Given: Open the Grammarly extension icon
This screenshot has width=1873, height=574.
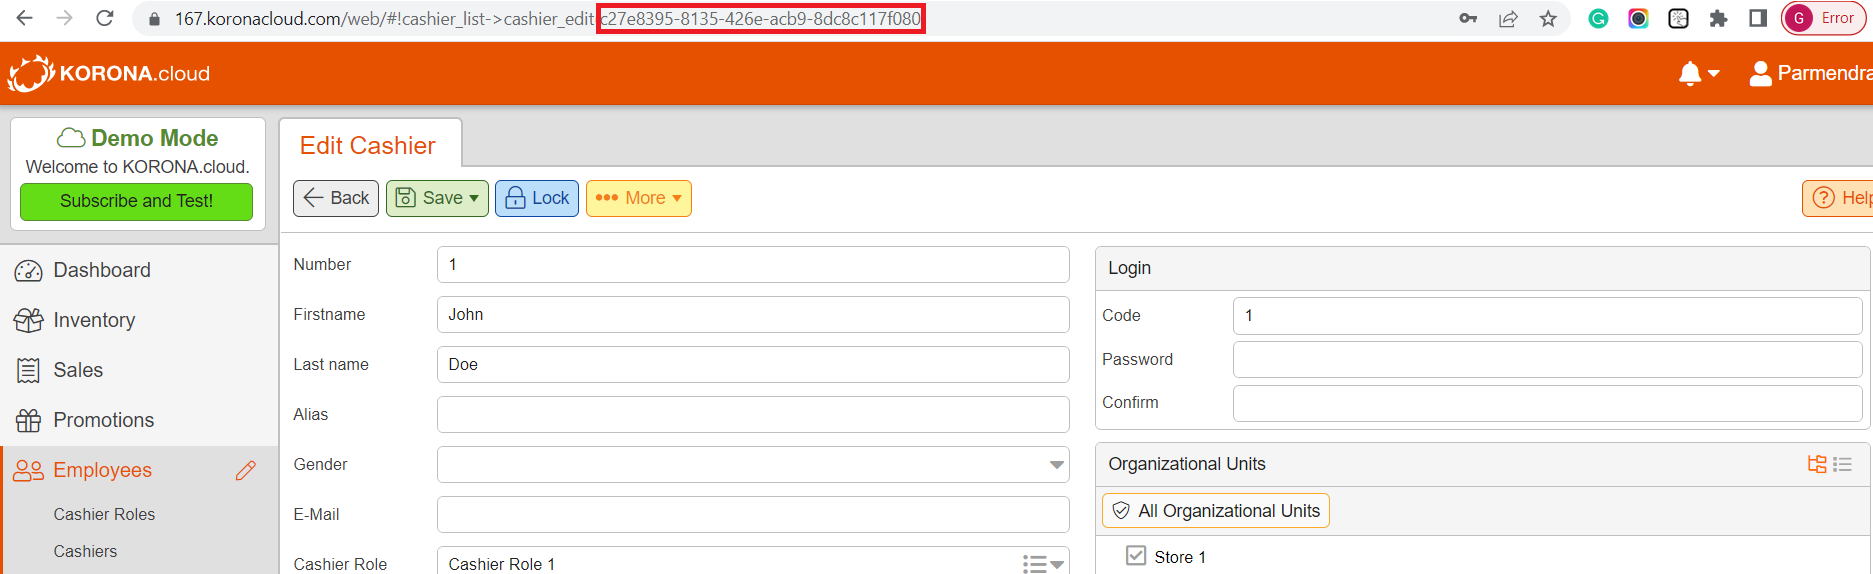Looking at the screenshot, I should coord(1598,18).
